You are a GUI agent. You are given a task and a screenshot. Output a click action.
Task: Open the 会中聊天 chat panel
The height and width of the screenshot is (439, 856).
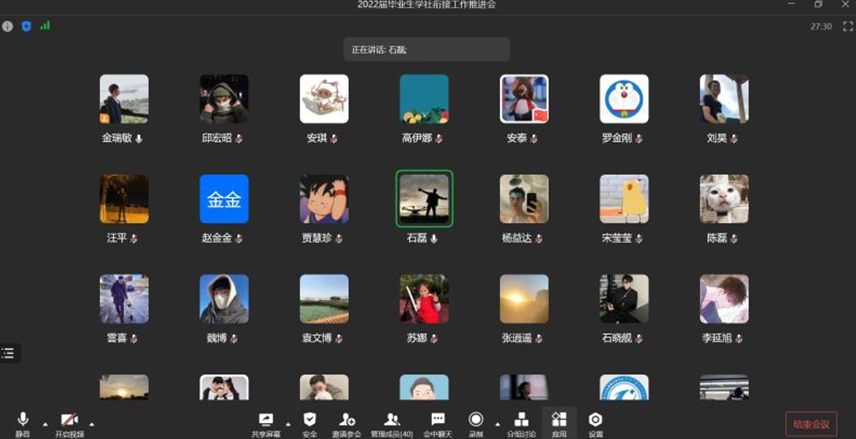[437, 422]
